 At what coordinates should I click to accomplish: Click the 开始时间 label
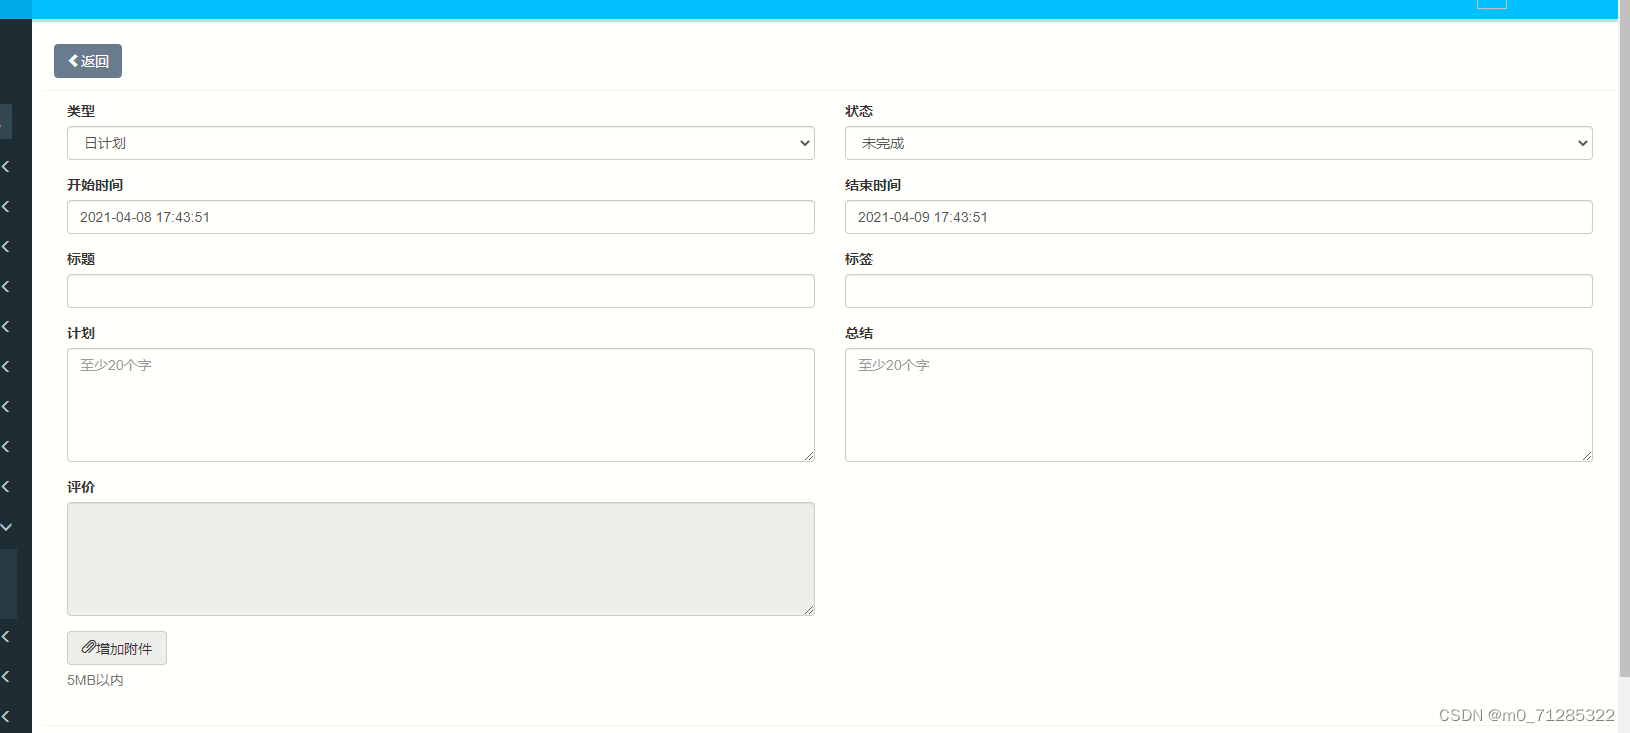pyautogui.click(x=95, y=185)
